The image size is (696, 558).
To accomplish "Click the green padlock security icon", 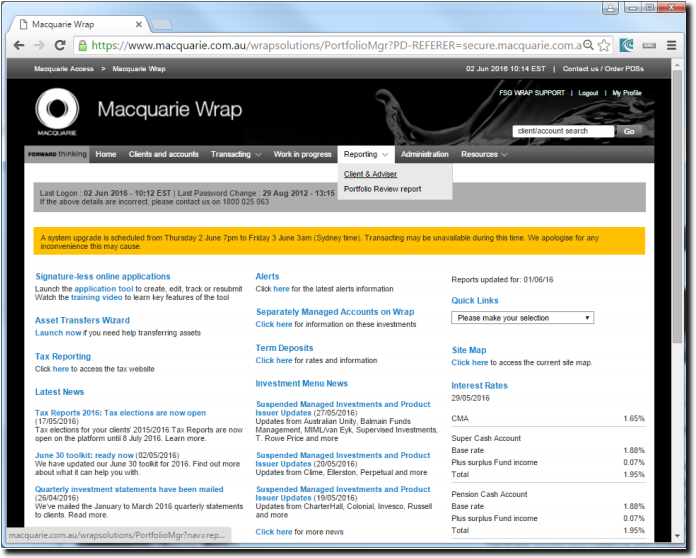I will click(82, 45).
